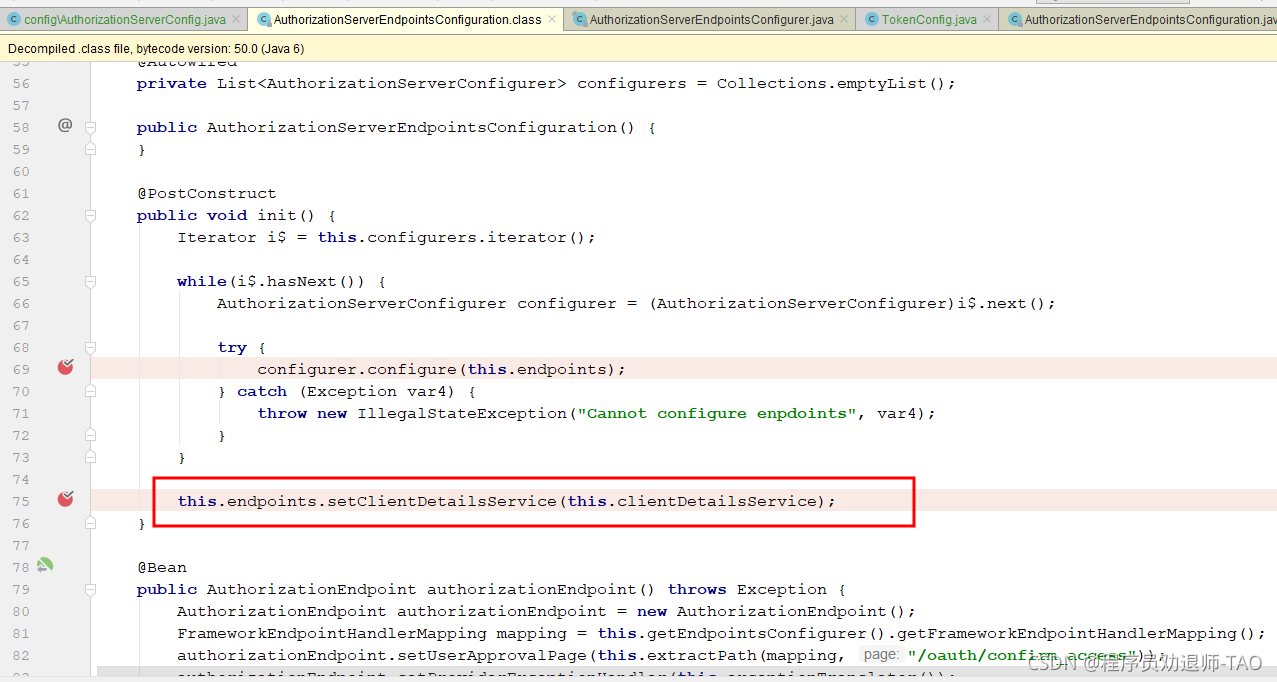
Task: Click 'while(i$.hasNext())' on line 65
Action: point(272,281)
